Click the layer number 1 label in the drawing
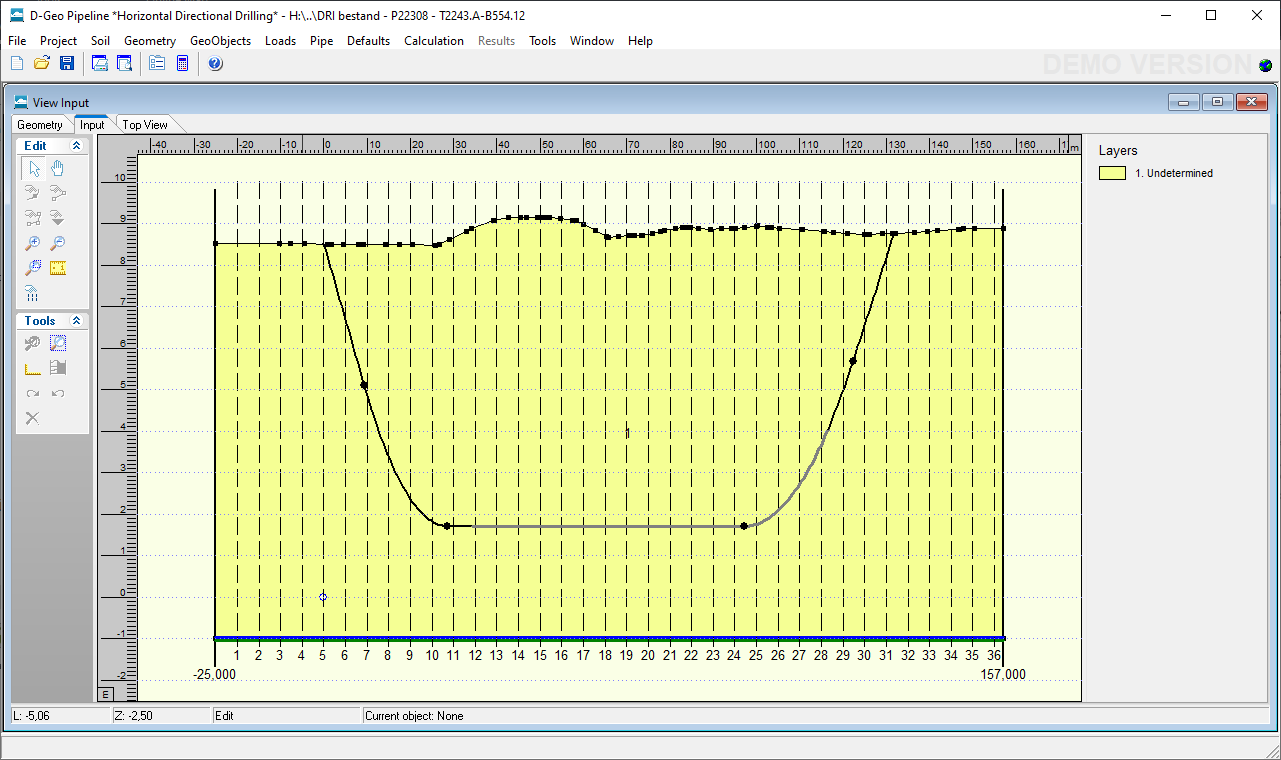The width and height of the screenshot is (1281, 760). (x=628, y=433)
